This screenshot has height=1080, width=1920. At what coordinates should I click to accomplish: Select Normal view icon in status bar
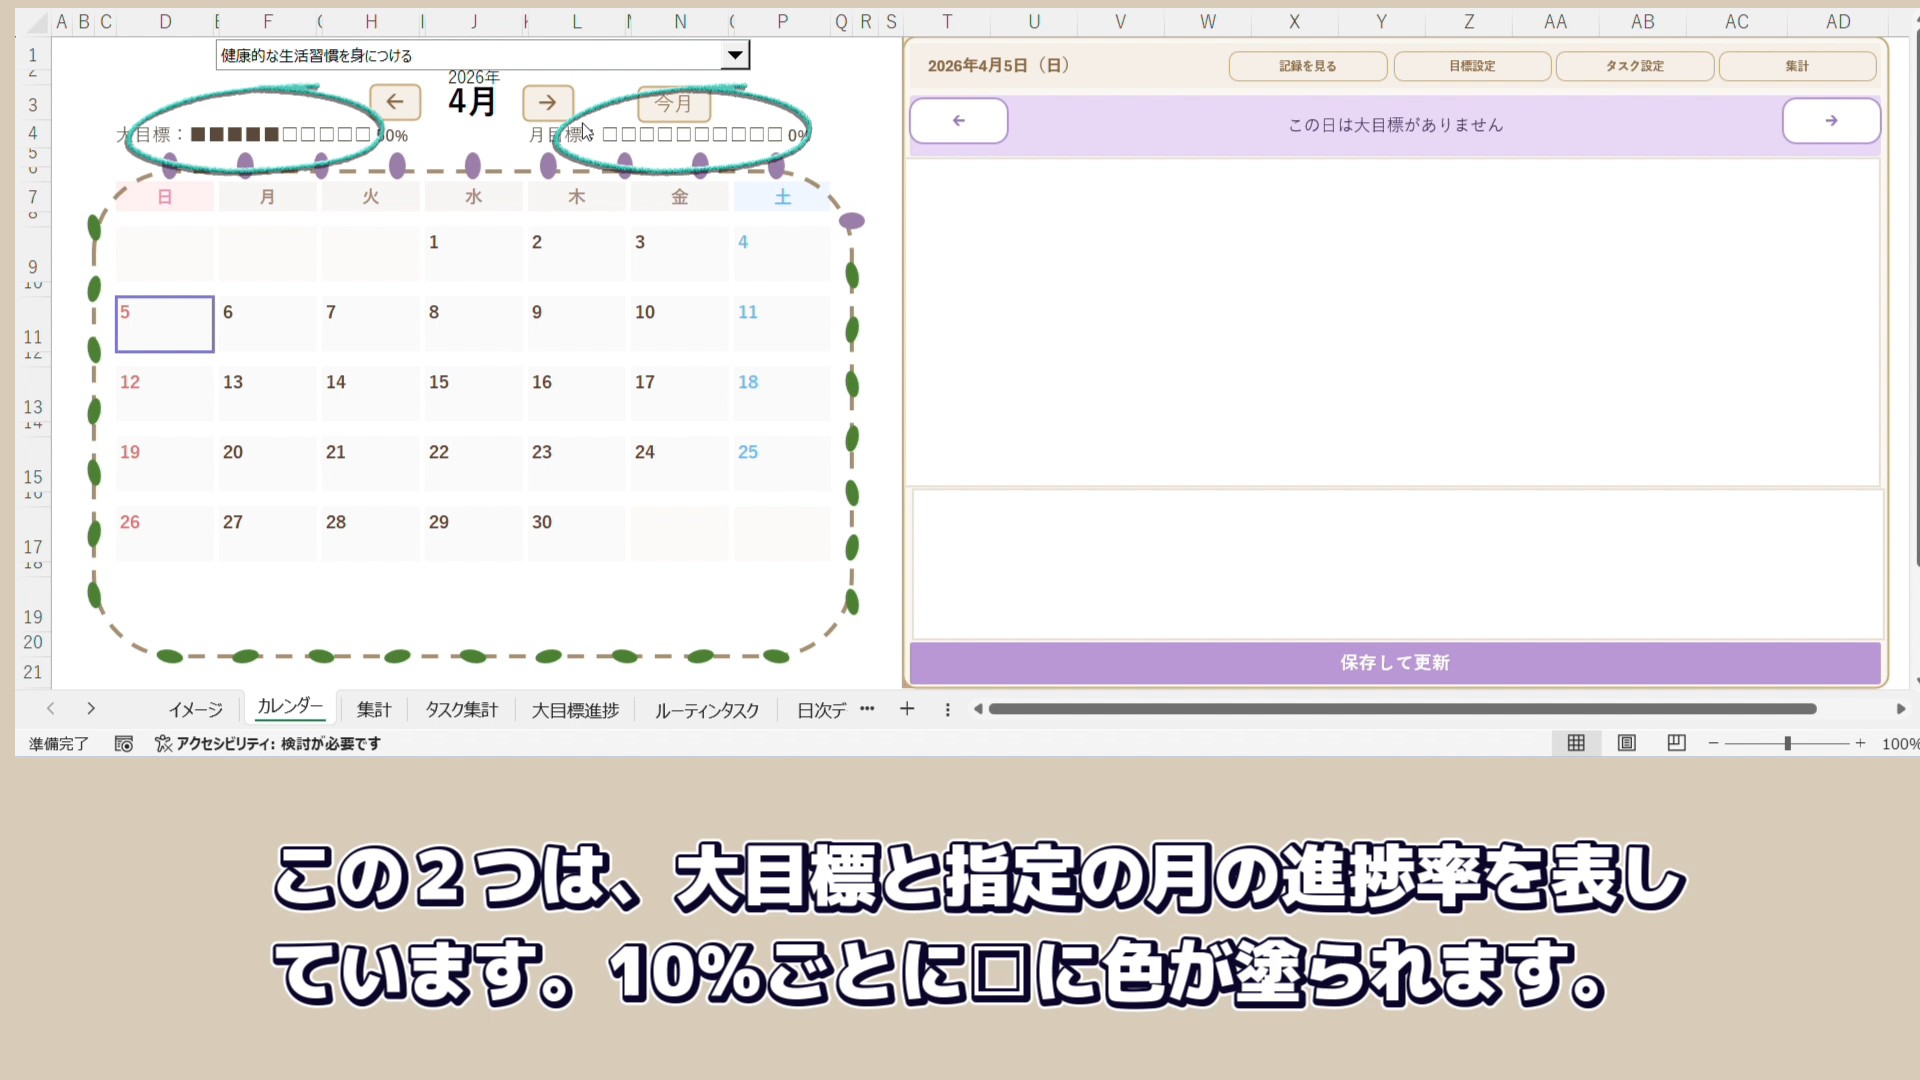click(1576, 743)
